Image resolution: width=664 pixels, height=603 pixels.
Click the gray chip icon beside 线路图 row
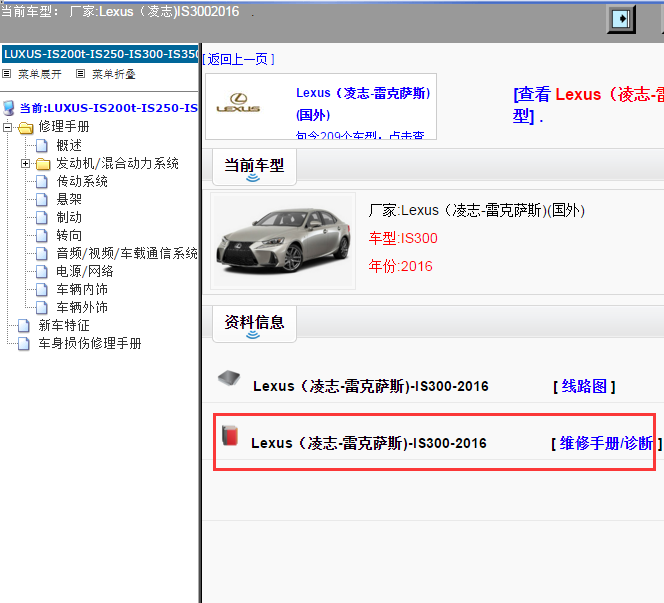coord(229,378)
